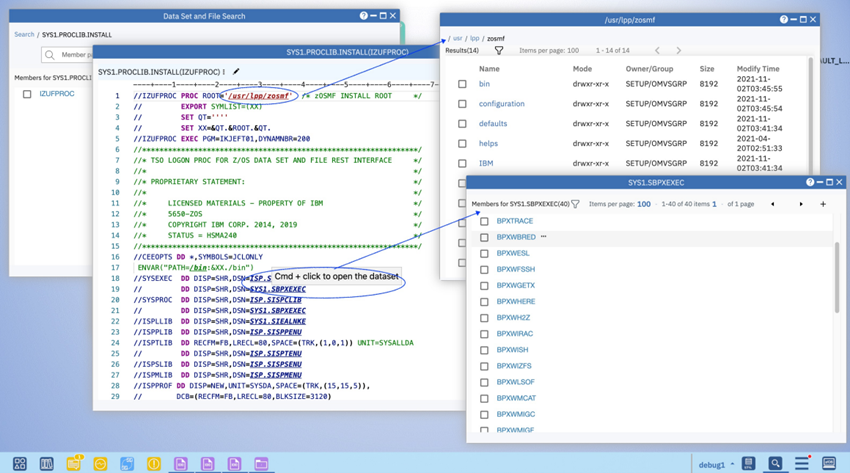Click the purple folder window taskbar icon
850x473 pixels.
tap(261, 464)
